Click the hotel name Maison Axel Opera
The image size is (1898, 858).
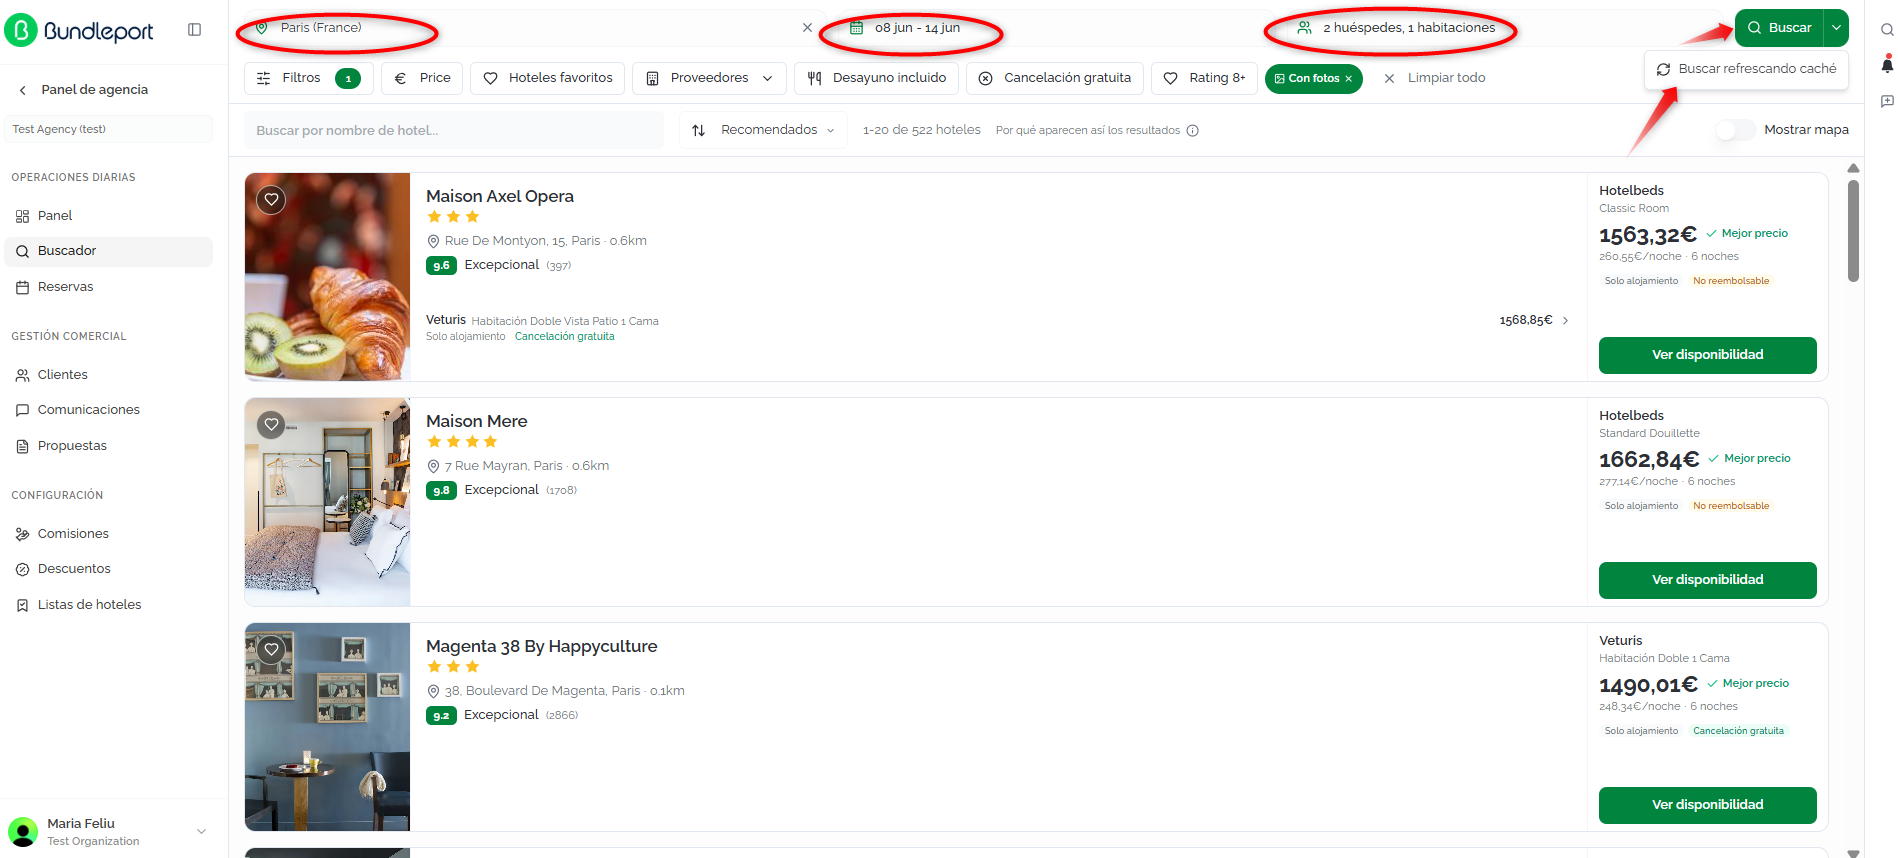click(x=500, y=197)
